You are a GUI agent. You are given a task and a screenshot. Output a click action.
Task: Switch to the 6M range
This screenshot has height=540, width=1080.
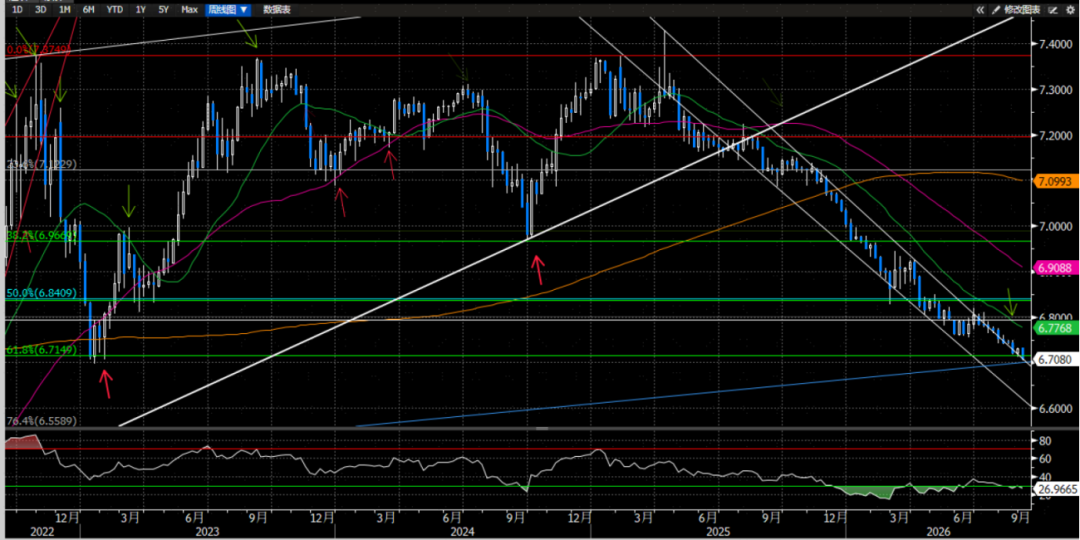tap(88, 10)
